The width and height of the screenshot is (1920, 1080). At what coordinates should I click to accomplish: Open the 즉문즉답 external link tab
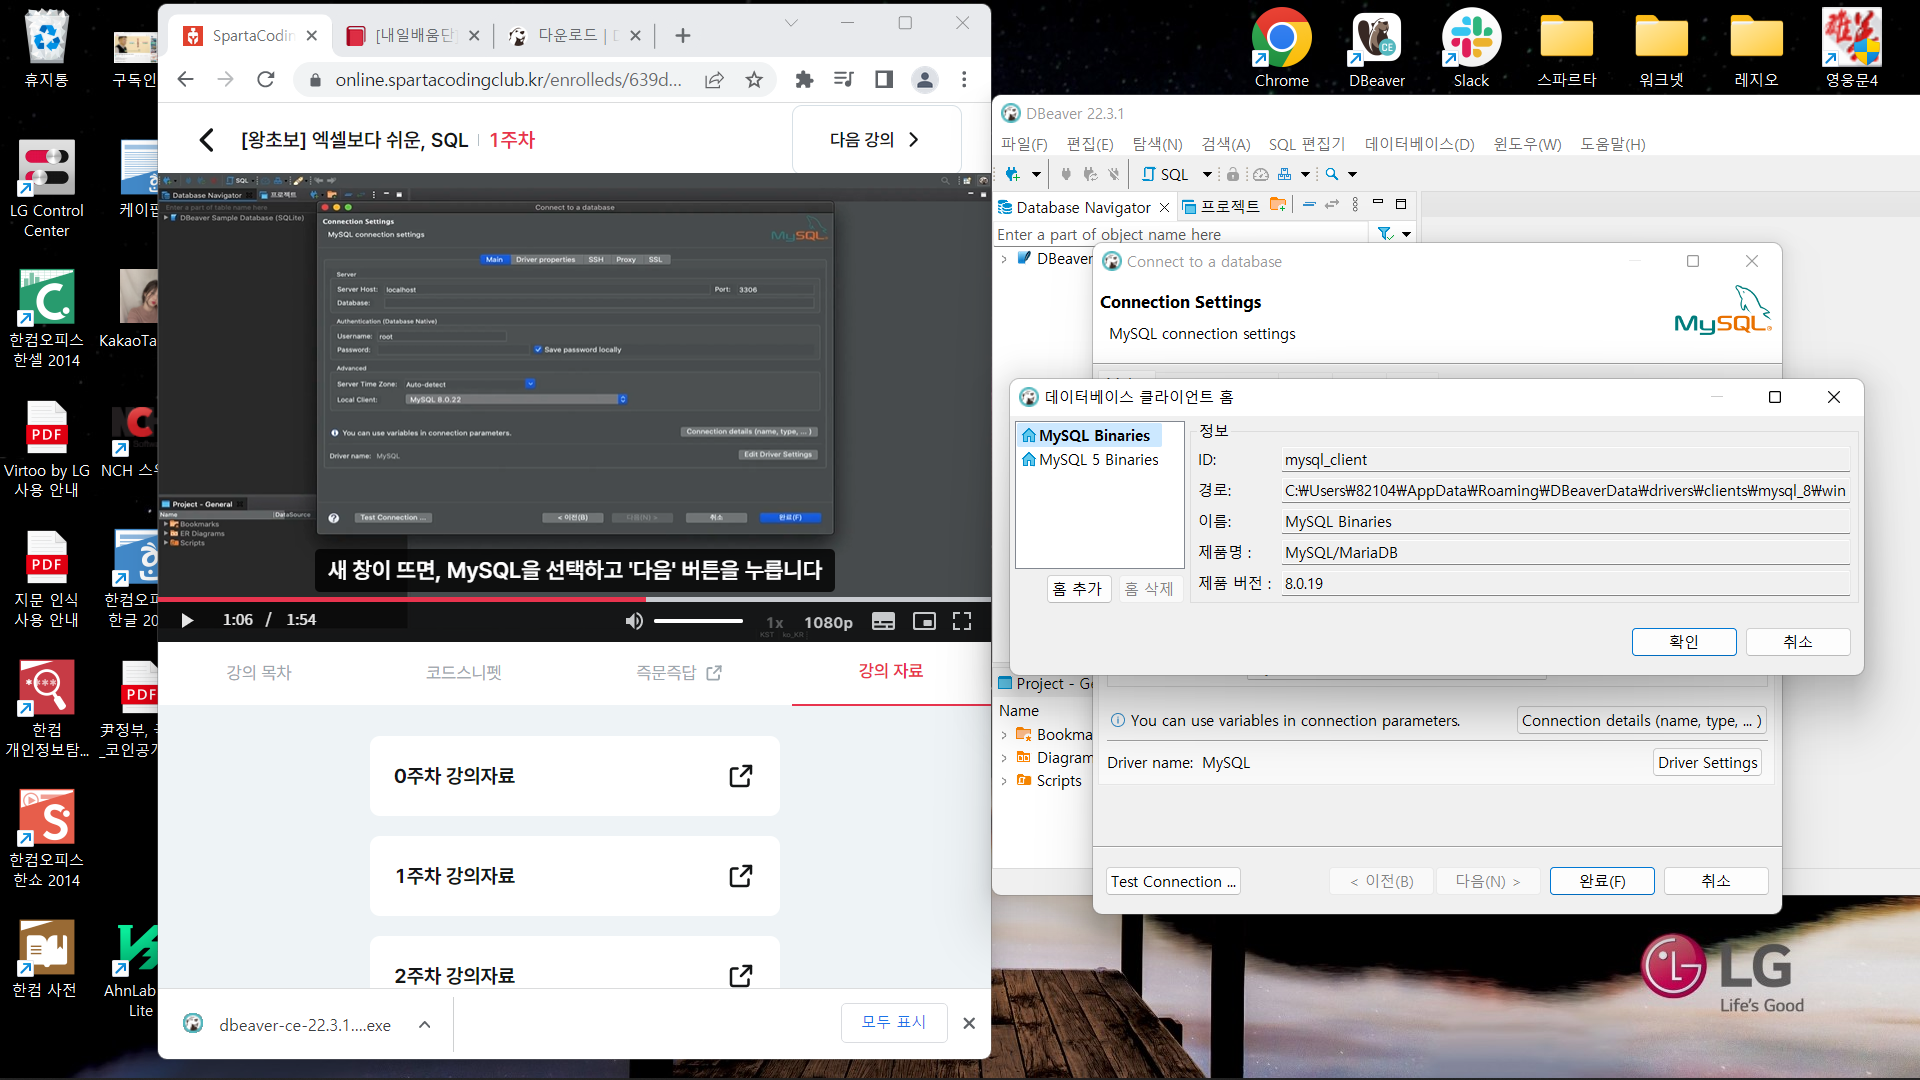pos(679,673)
